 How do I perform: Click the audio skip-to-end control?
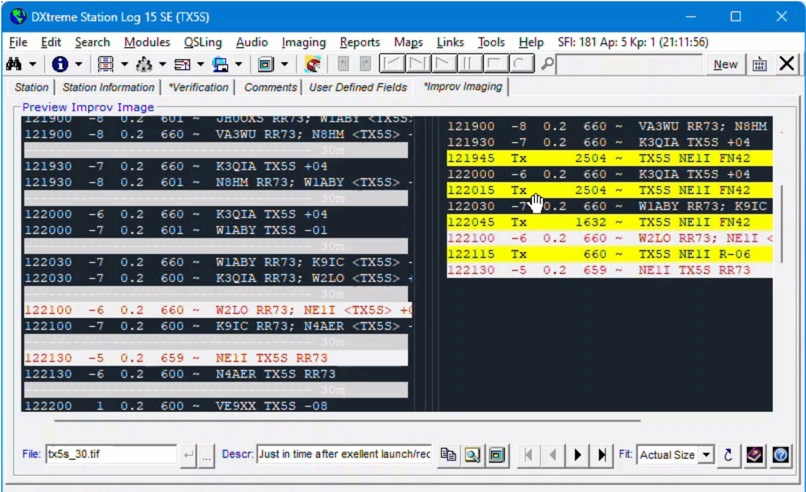click(417, 64)
